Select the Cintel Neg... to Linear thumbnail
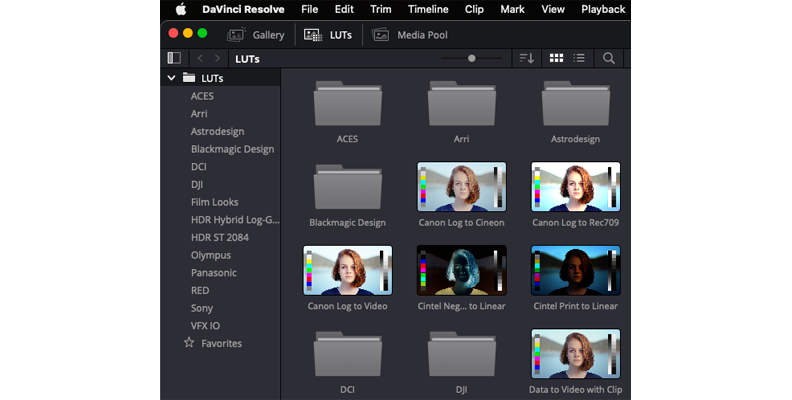792x400 pixels. point(462,271)
